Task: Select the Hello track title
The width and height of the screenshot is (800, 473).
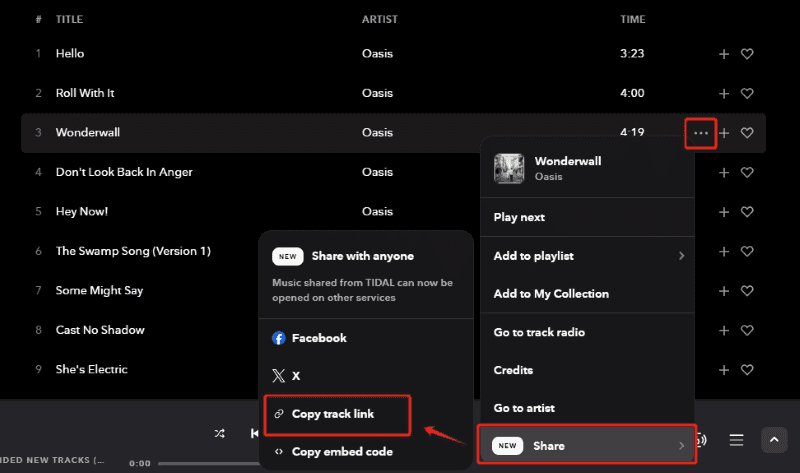Action: pos(70,54)
